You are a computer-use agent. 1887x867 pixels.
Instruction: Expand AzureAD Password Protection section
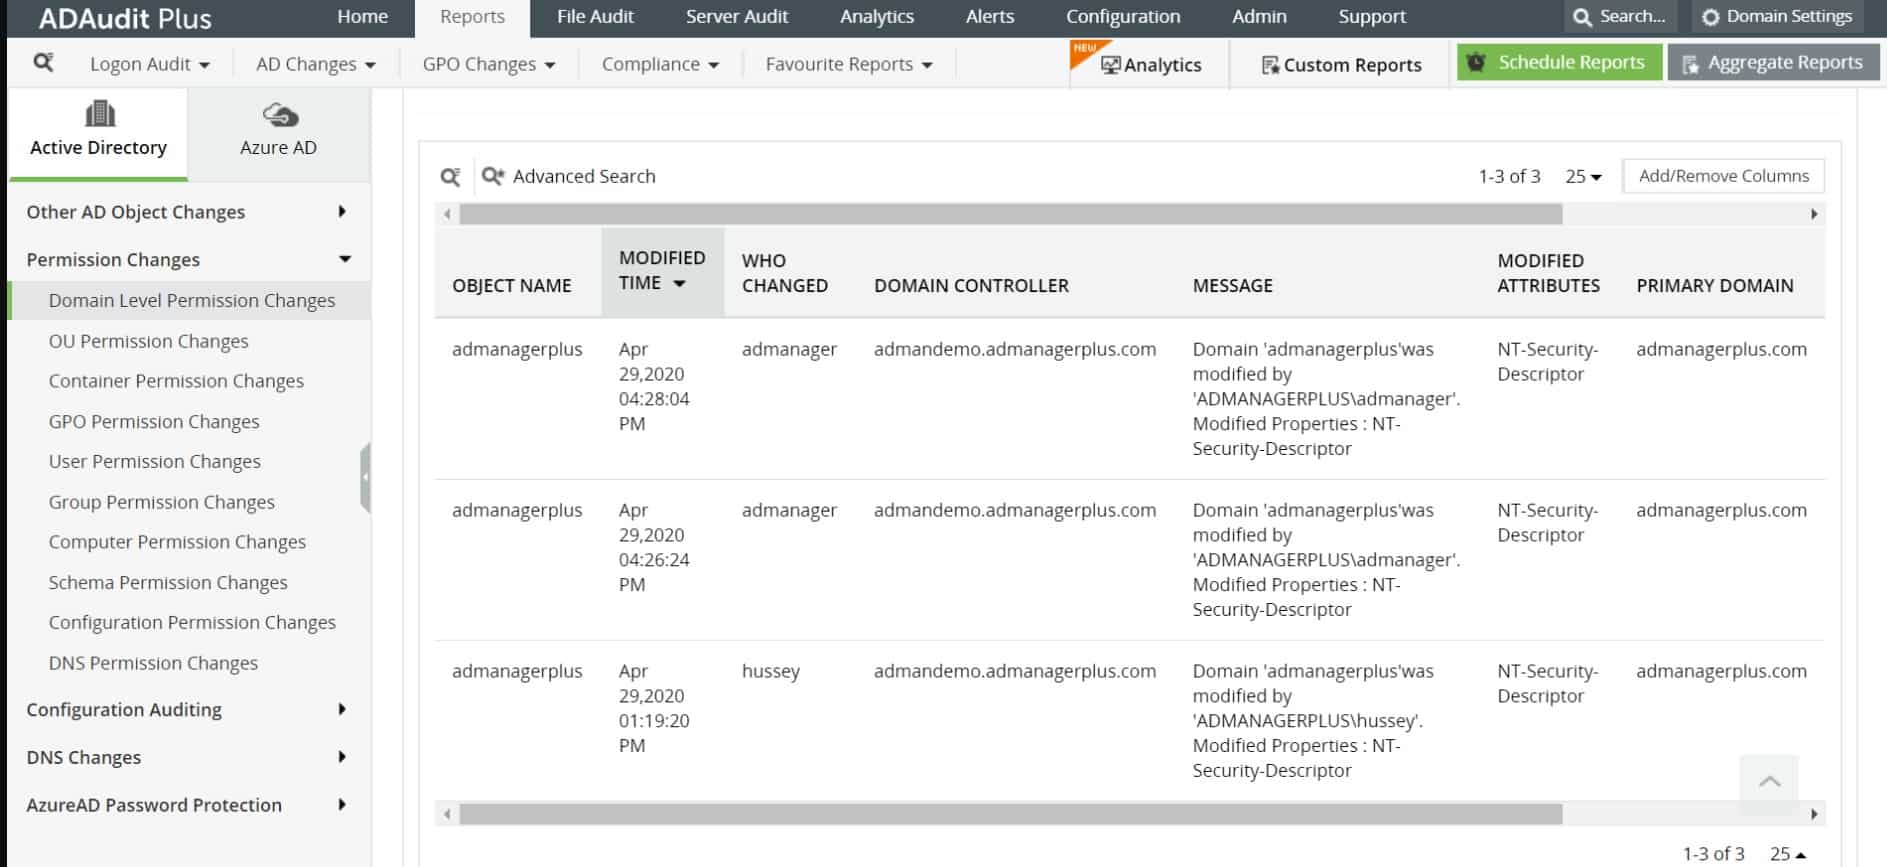[x=188, y=806]
